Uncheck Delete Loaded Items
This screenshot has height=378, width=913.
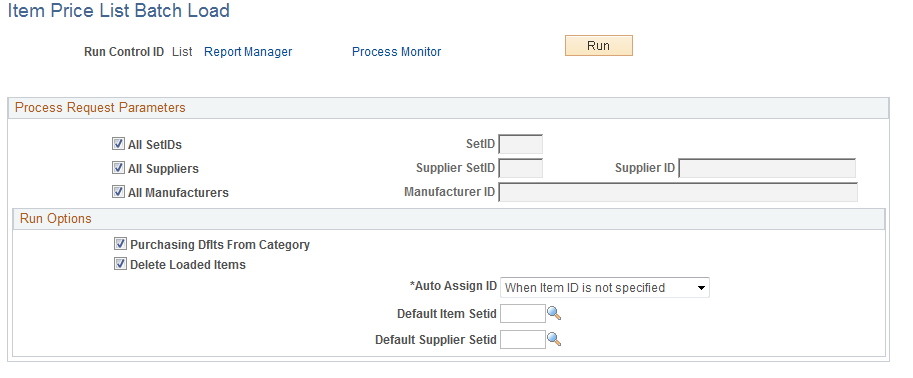pyautogui.click(x=121, y=264)
